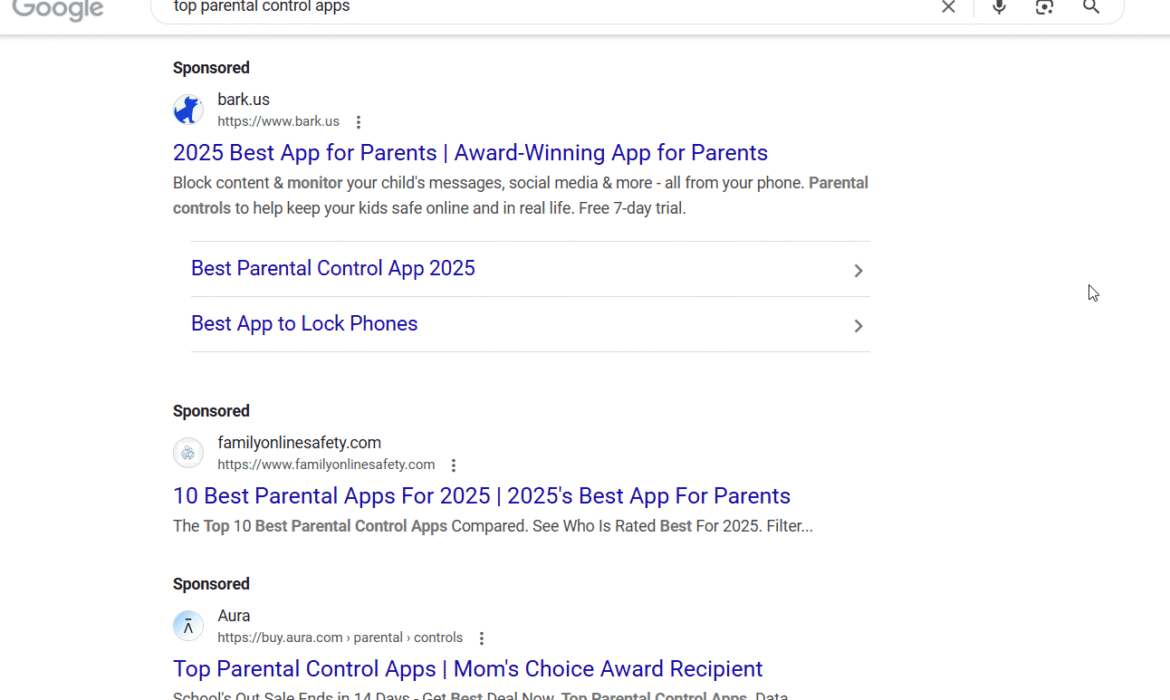Screen dimensions: 1170x700
Task: Click the buy.aura.com parental controls URL
Action: point(340,638)
